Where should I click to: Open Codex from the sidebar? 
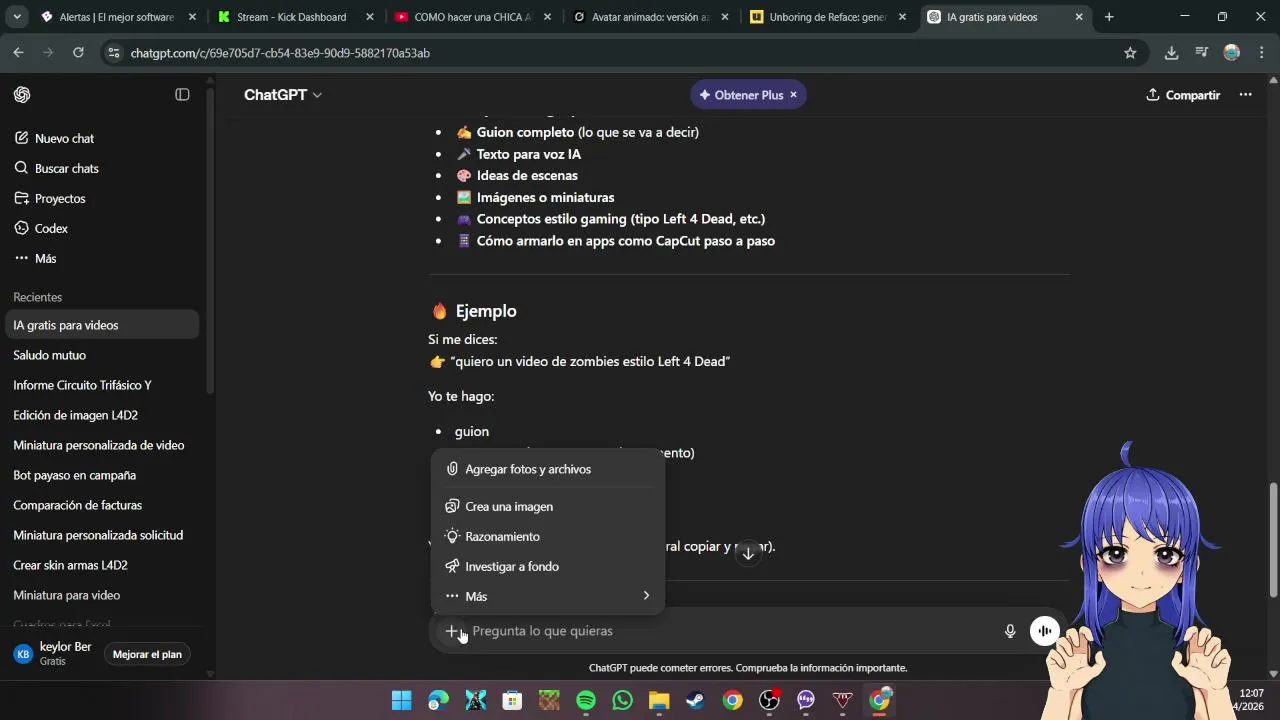(102, 229)
